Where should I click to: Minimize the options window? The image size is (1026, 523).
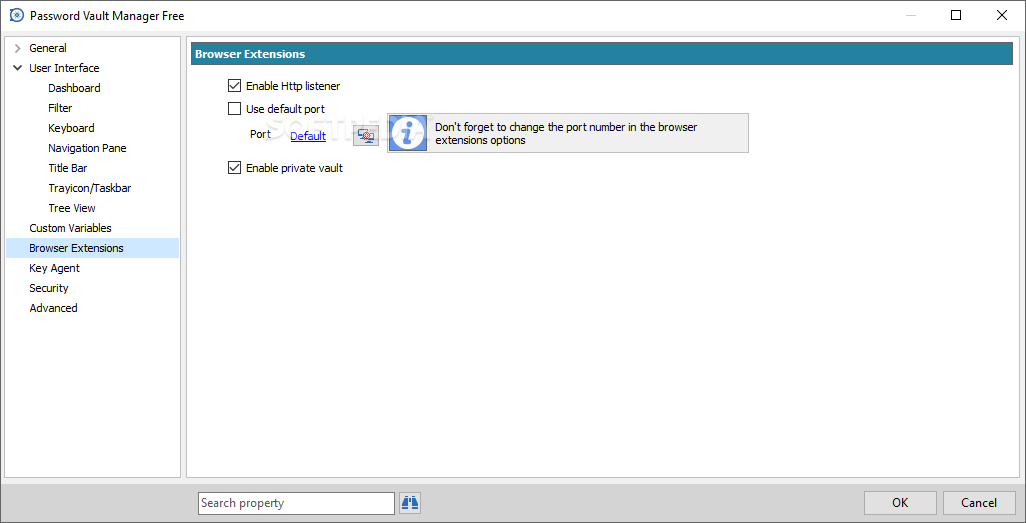(x=910, y=15)
